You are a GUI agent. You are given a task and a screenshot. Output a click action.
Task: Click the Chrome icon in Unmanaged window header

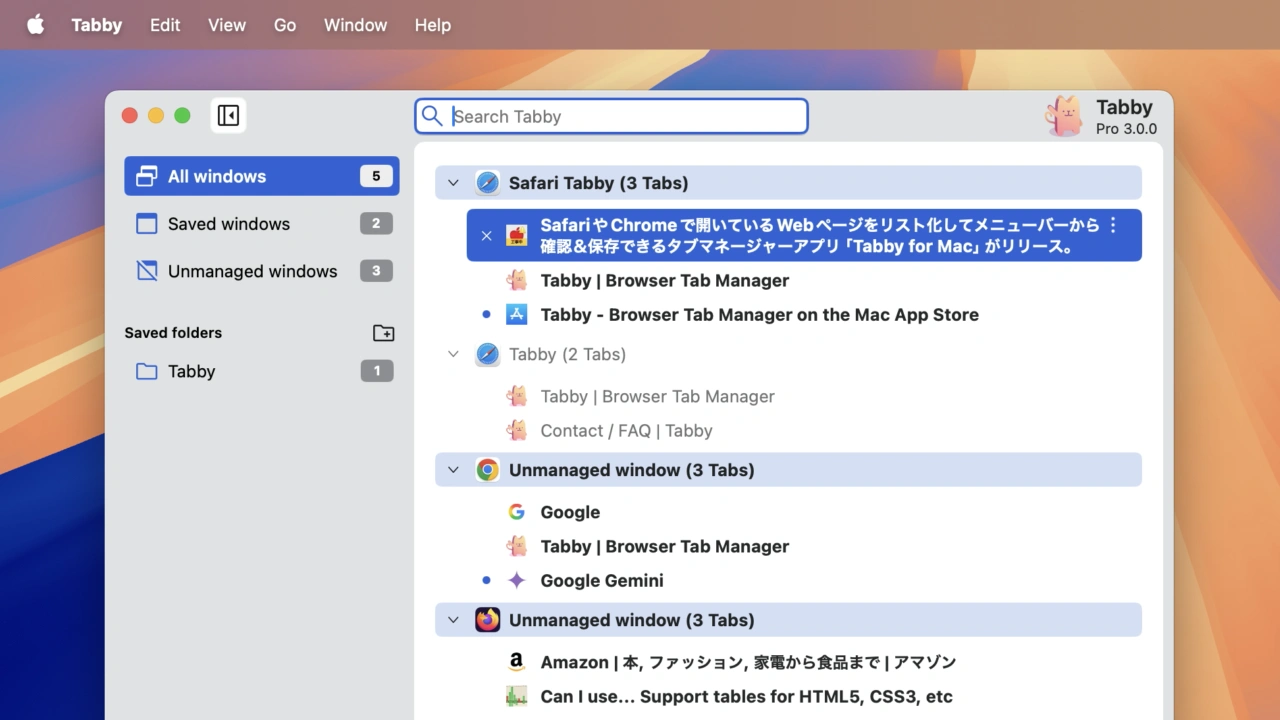(x=487, y=470)
